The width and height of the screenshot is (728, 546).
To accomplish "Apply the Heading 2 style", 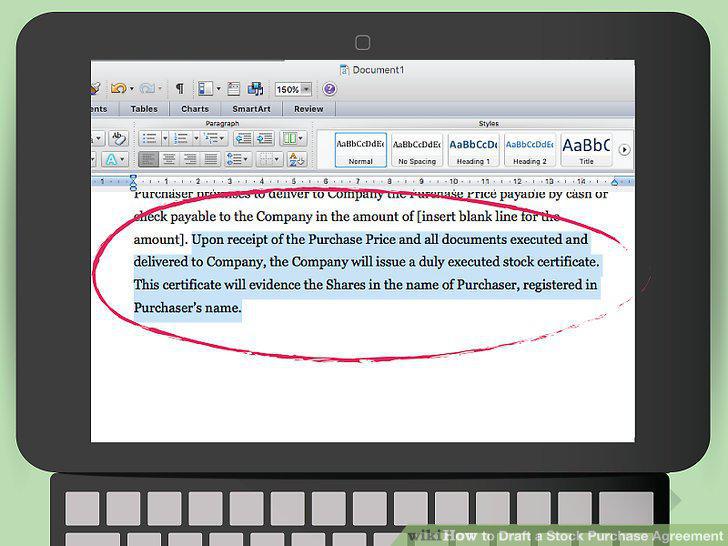I will pyautogui.click(x=530, y=150).
